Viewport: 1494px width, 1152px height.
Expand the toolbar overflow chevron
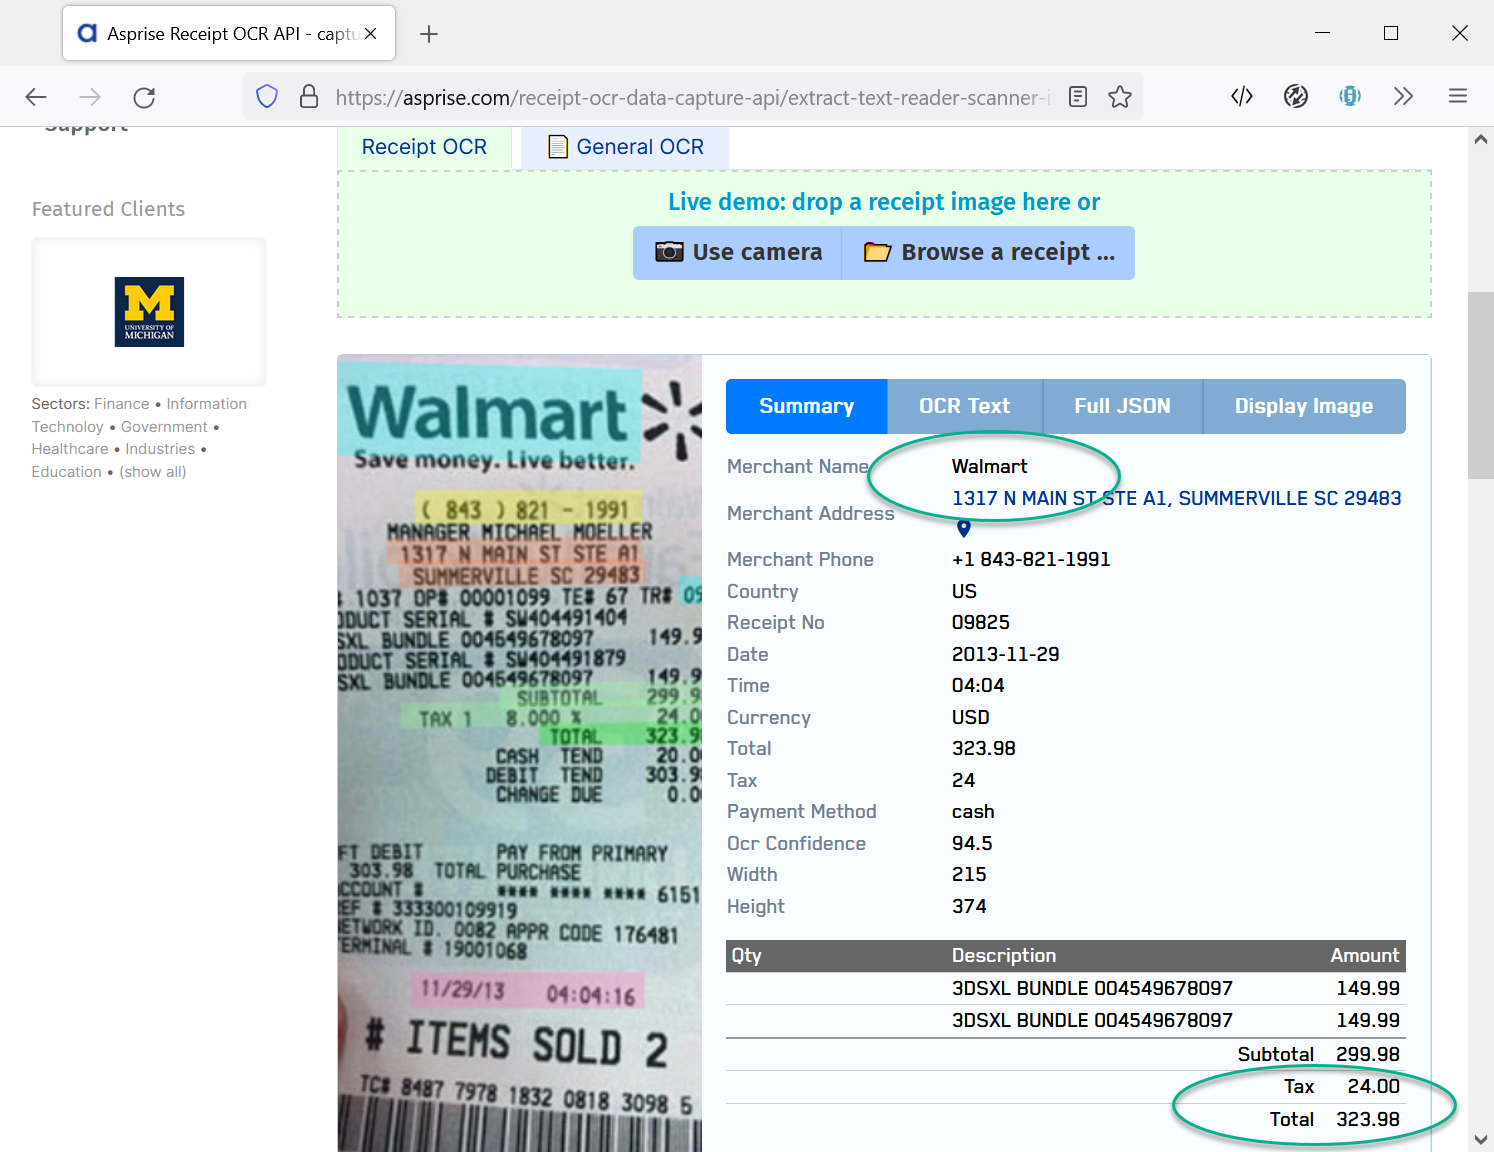[x=1404, y=97]
